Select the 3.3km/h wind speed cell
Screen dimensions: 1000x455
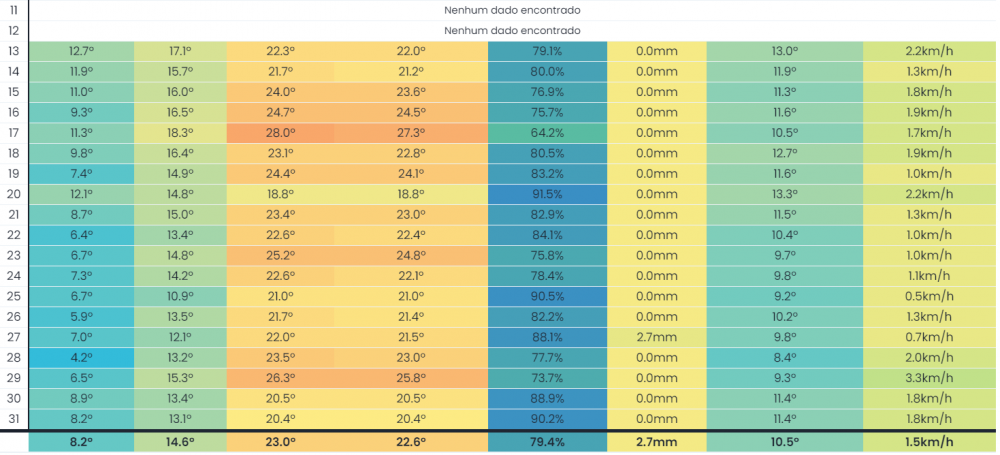(x=929, y=378)
